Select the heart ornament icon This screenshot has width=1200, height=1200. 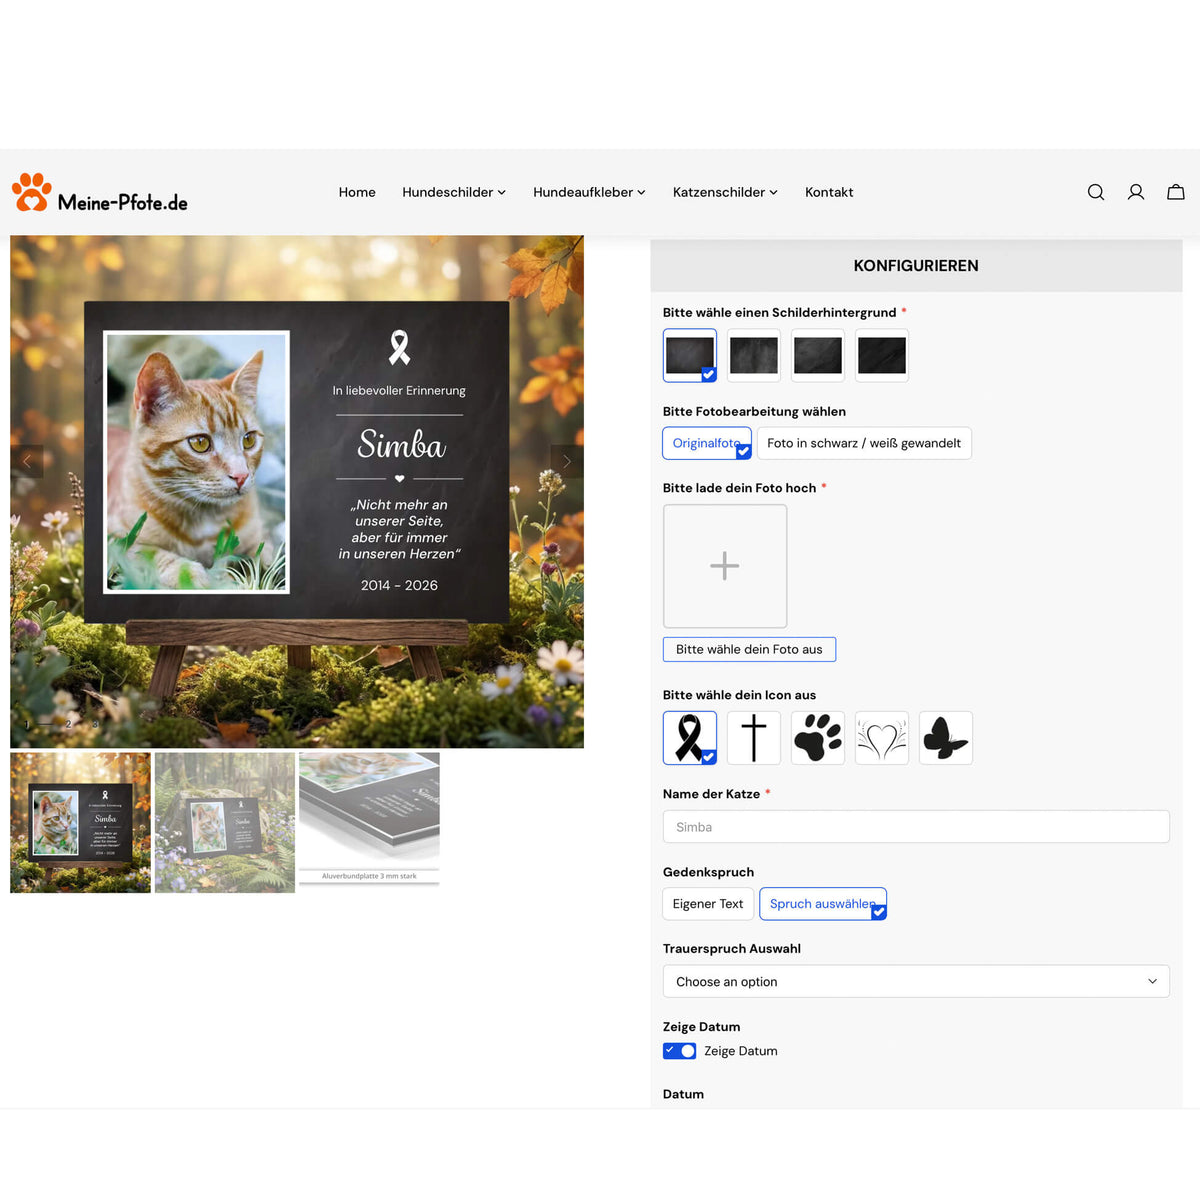[x=882, y=738]
